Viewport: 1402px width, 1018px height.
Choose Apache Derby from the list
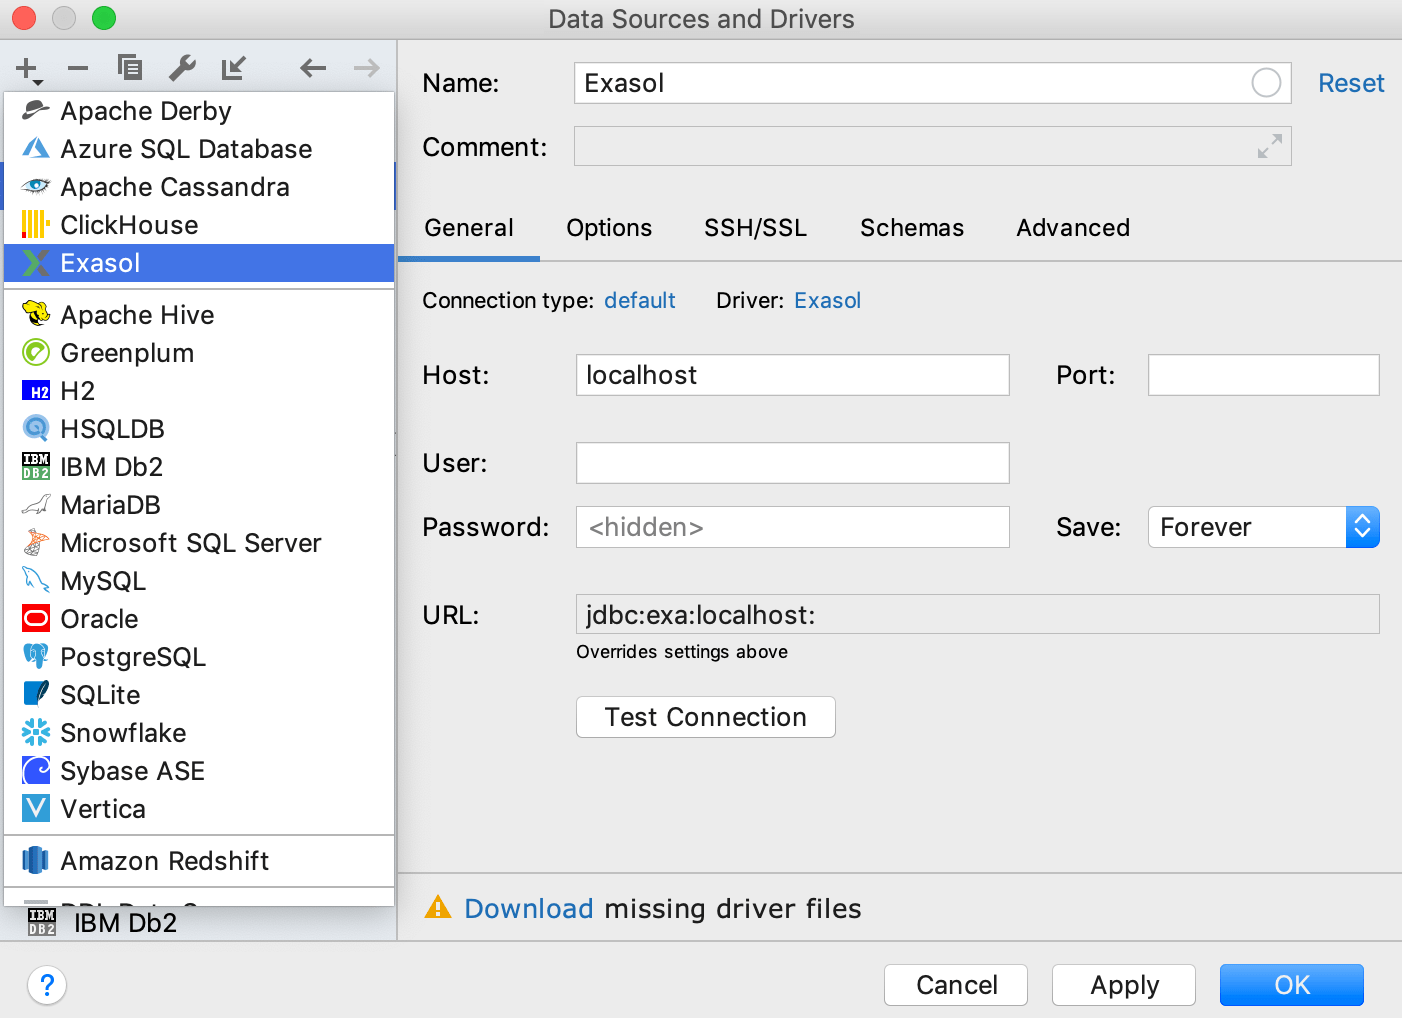click(199, 111)
